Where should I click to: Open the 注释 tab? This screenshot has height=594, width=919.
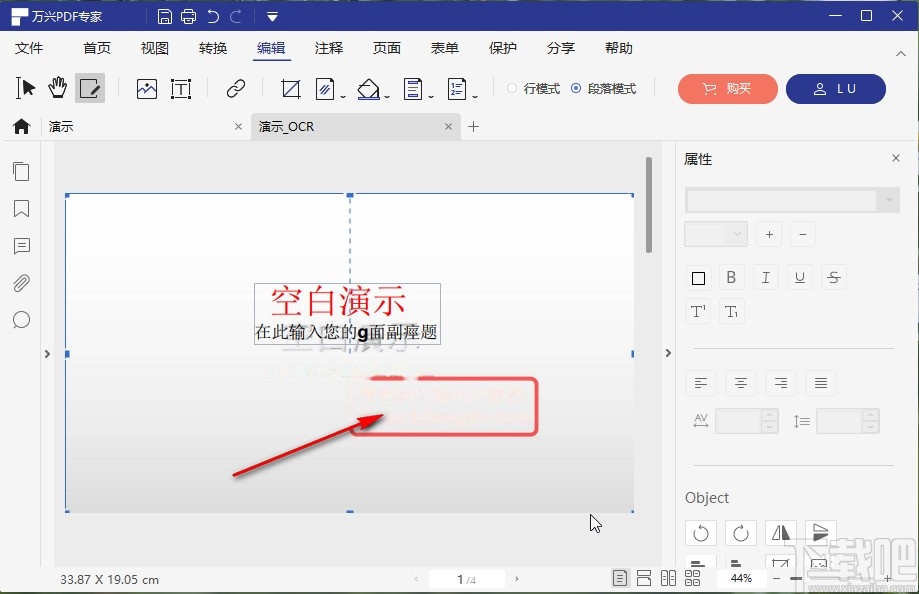[329, 48]
